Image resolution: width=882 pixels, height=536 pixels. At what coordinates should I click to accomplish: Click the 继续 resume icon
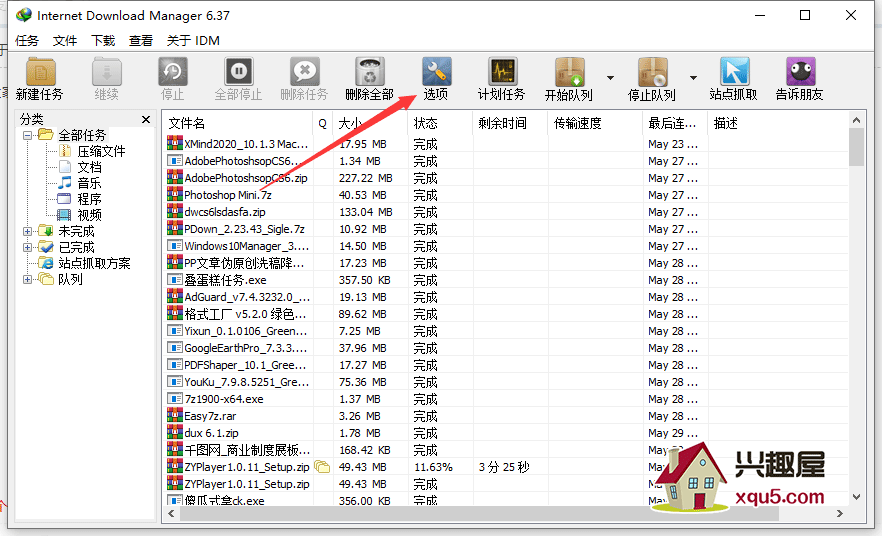tap(107, 72)
